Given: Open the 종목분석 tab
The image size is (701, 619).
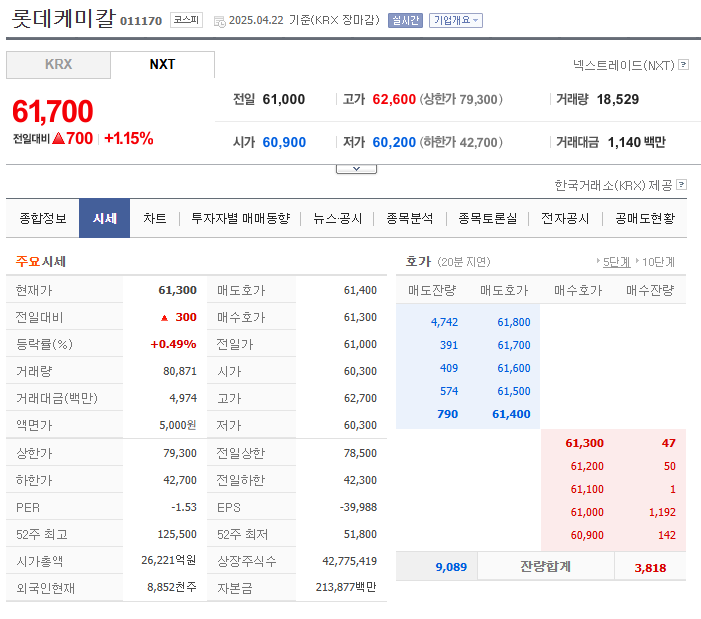Looking at the screenshot, I should 410,218.
